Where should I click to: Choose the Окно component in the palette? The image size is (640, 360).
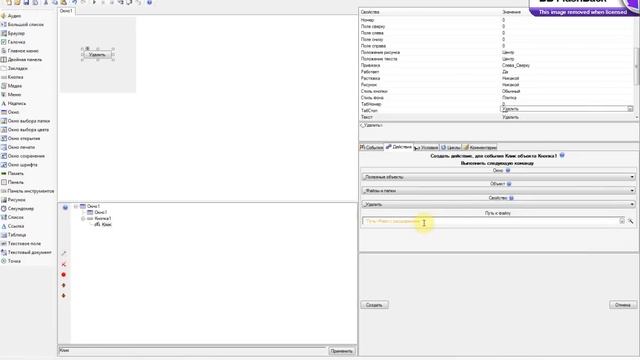tap(10, 112)
